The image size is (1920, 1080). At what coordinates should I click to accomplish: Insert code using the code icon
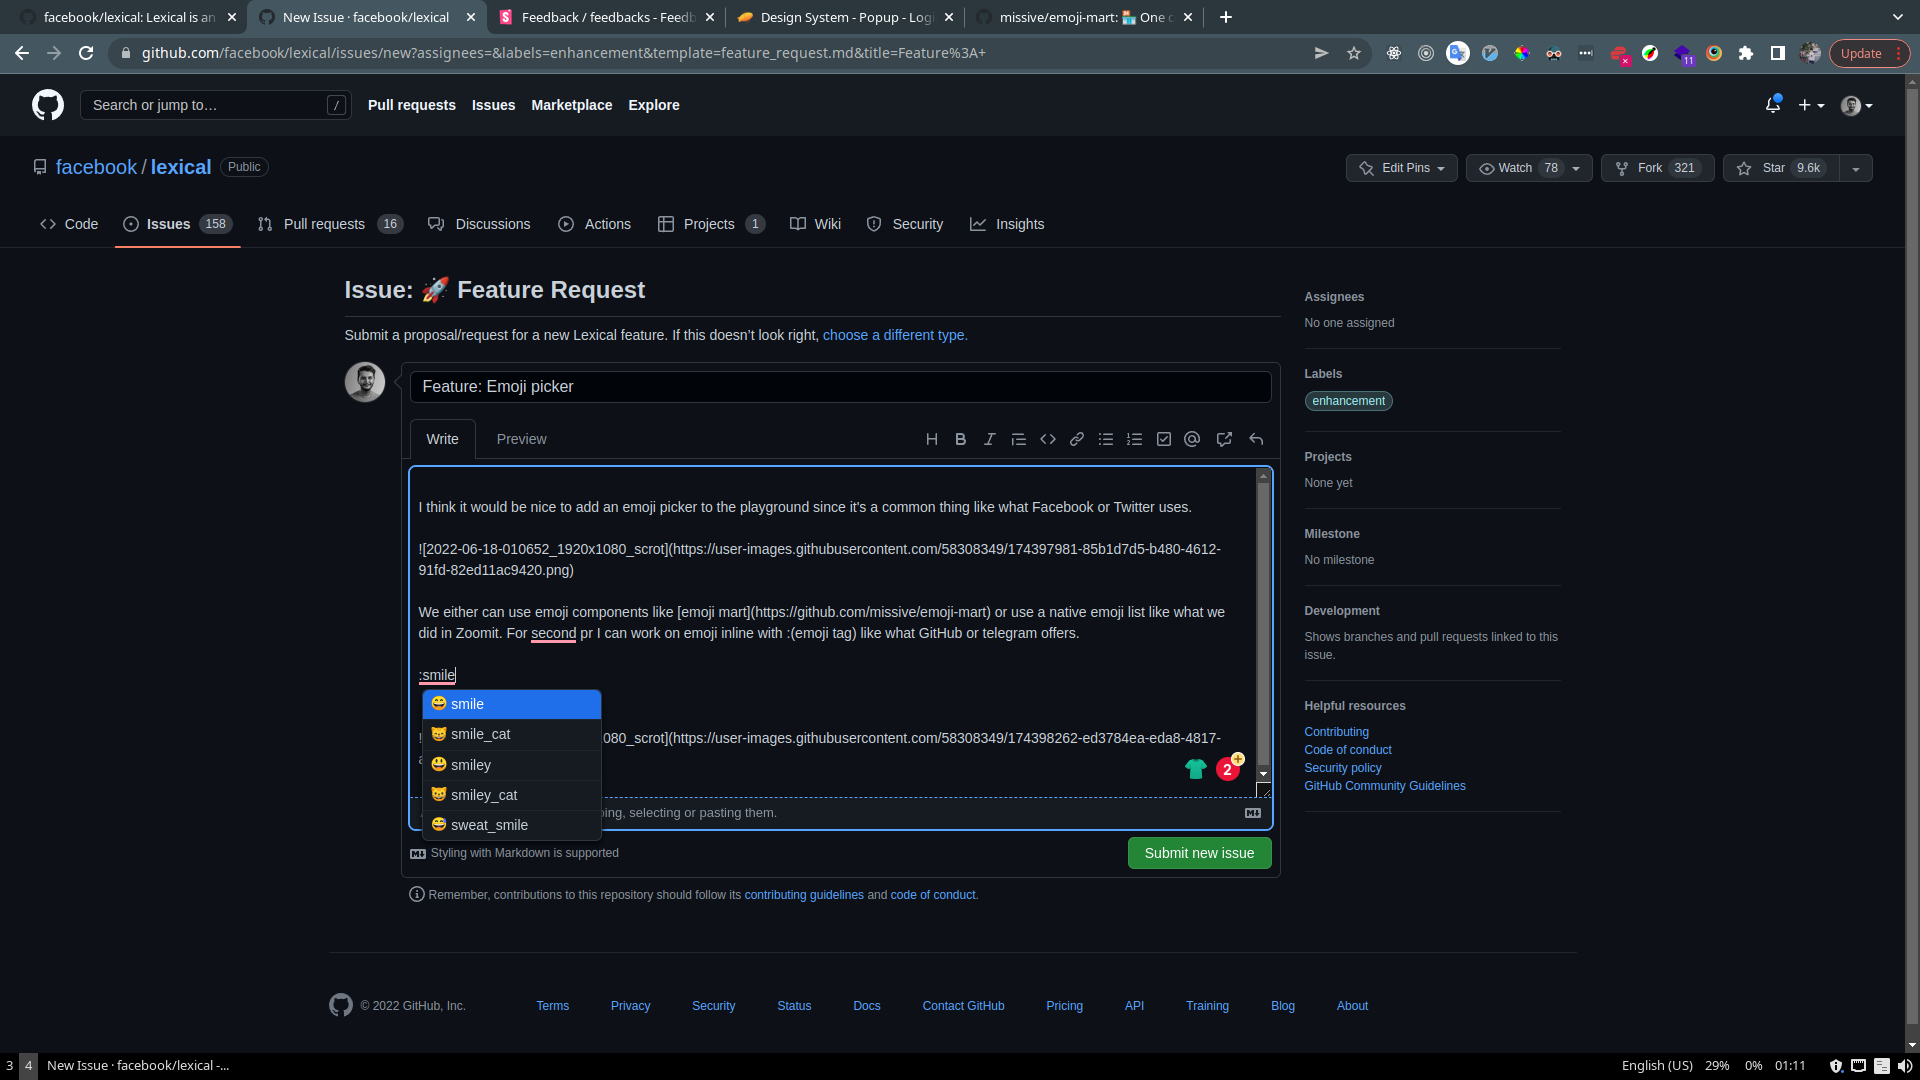1048,439
